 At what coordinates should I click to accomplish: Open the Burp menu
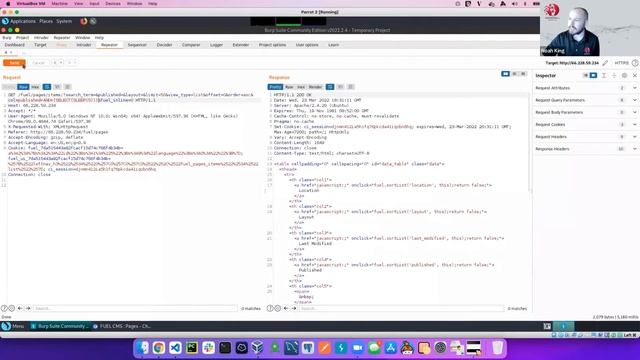pos(7,38)
